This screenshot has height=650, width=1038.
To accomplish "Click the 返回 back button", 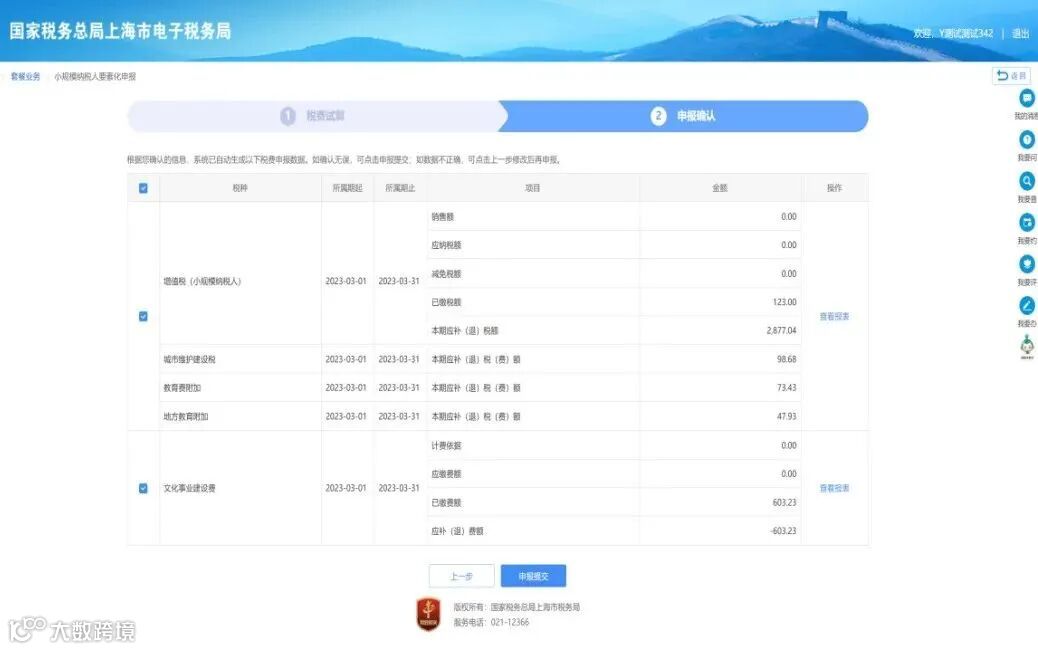I will (1012, 76).
